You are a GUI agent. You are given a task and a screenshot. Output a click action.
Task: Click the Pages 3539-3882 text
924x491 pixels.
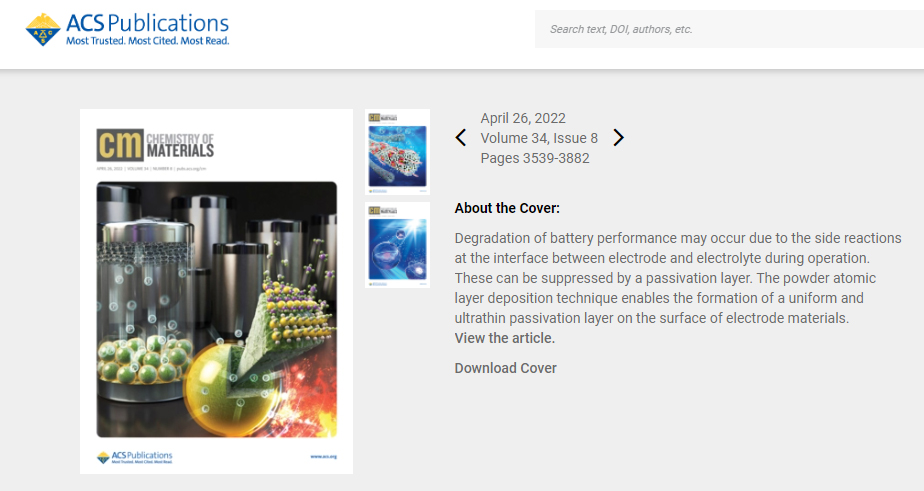click(x=534, y=159)
